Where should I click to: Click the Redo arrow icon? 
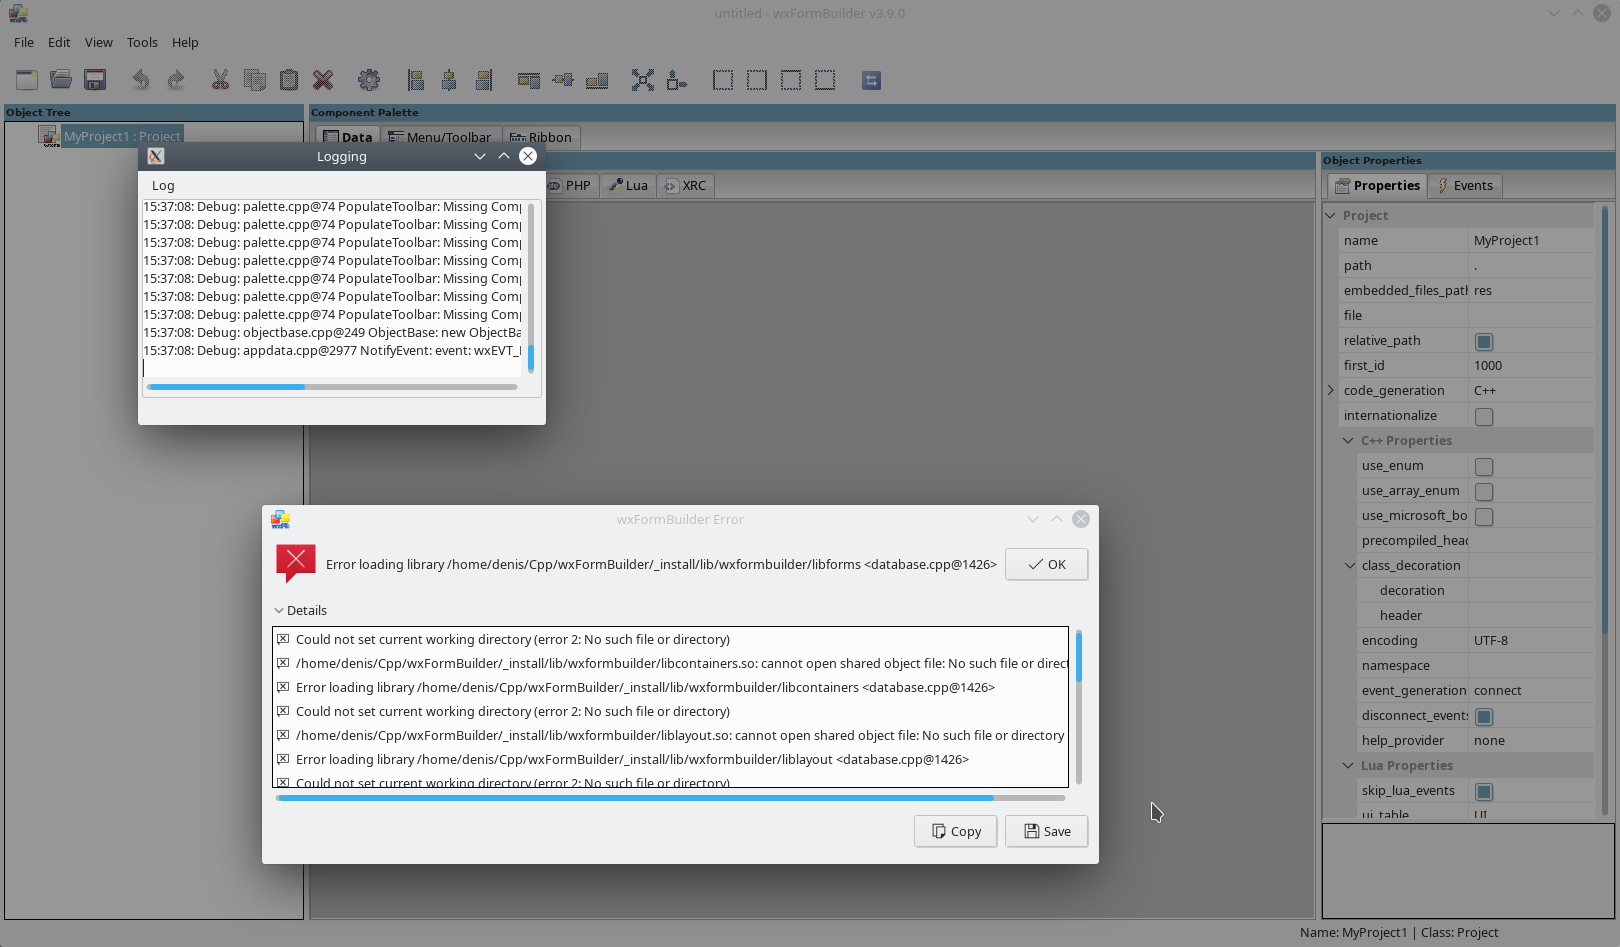177,80
